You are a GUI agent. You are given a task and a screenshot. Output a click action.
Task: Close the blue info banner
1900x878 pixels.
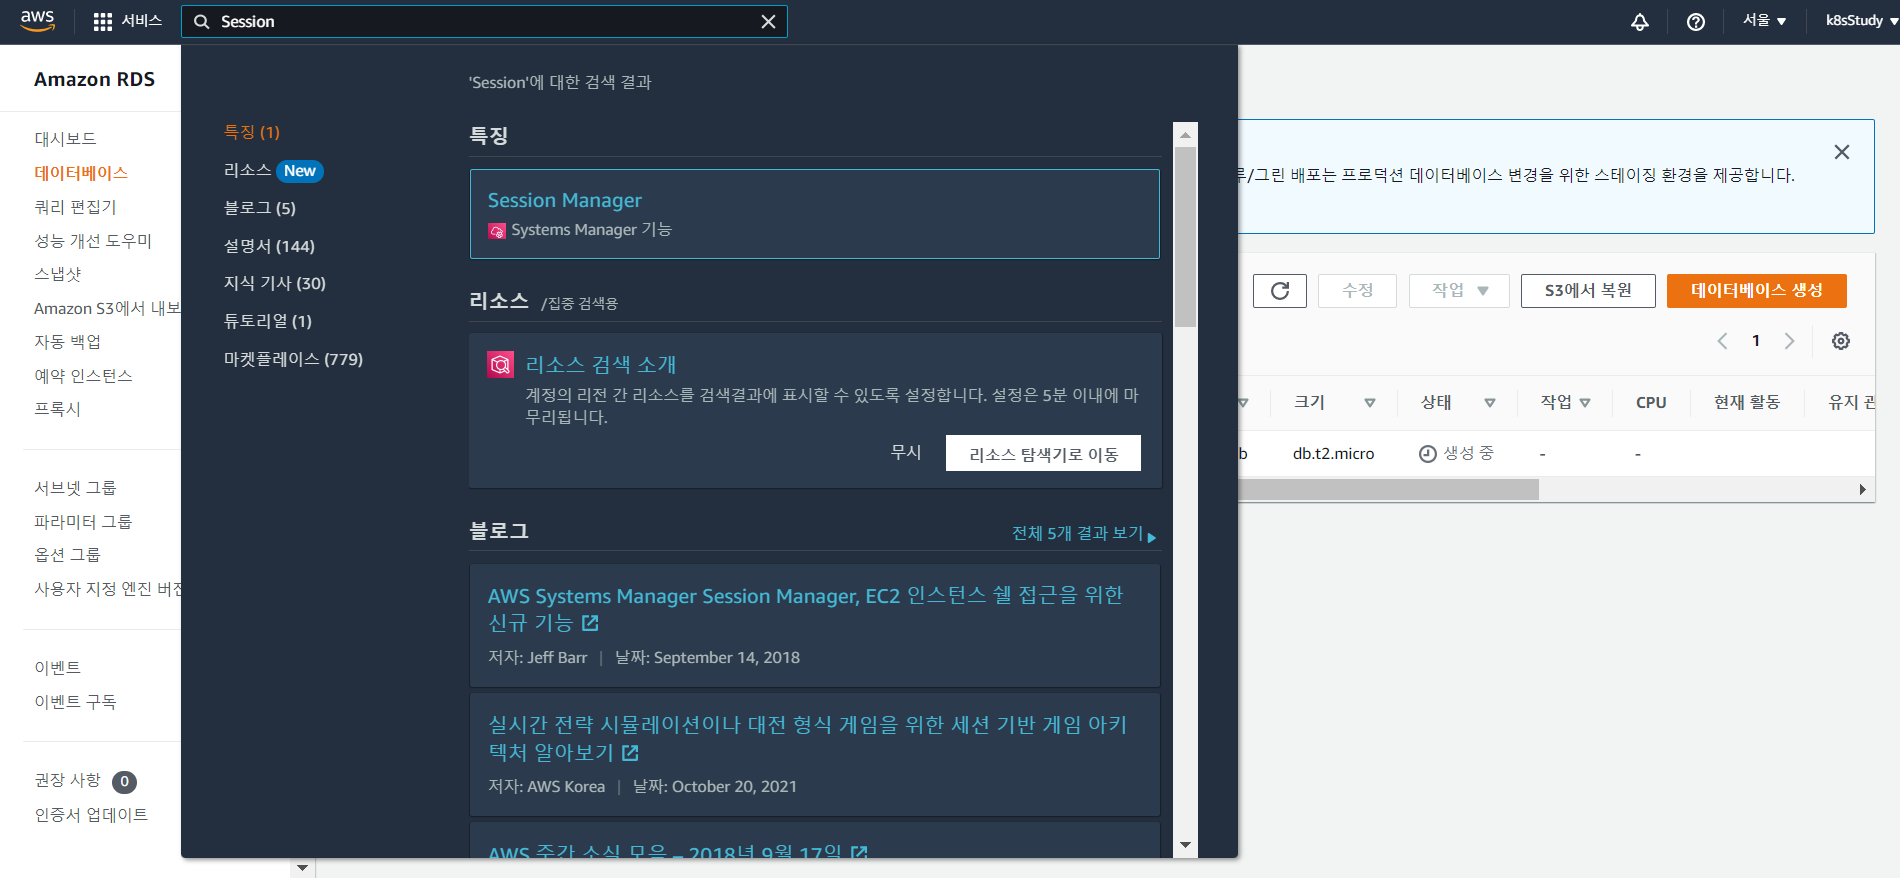coord(1842,152)
